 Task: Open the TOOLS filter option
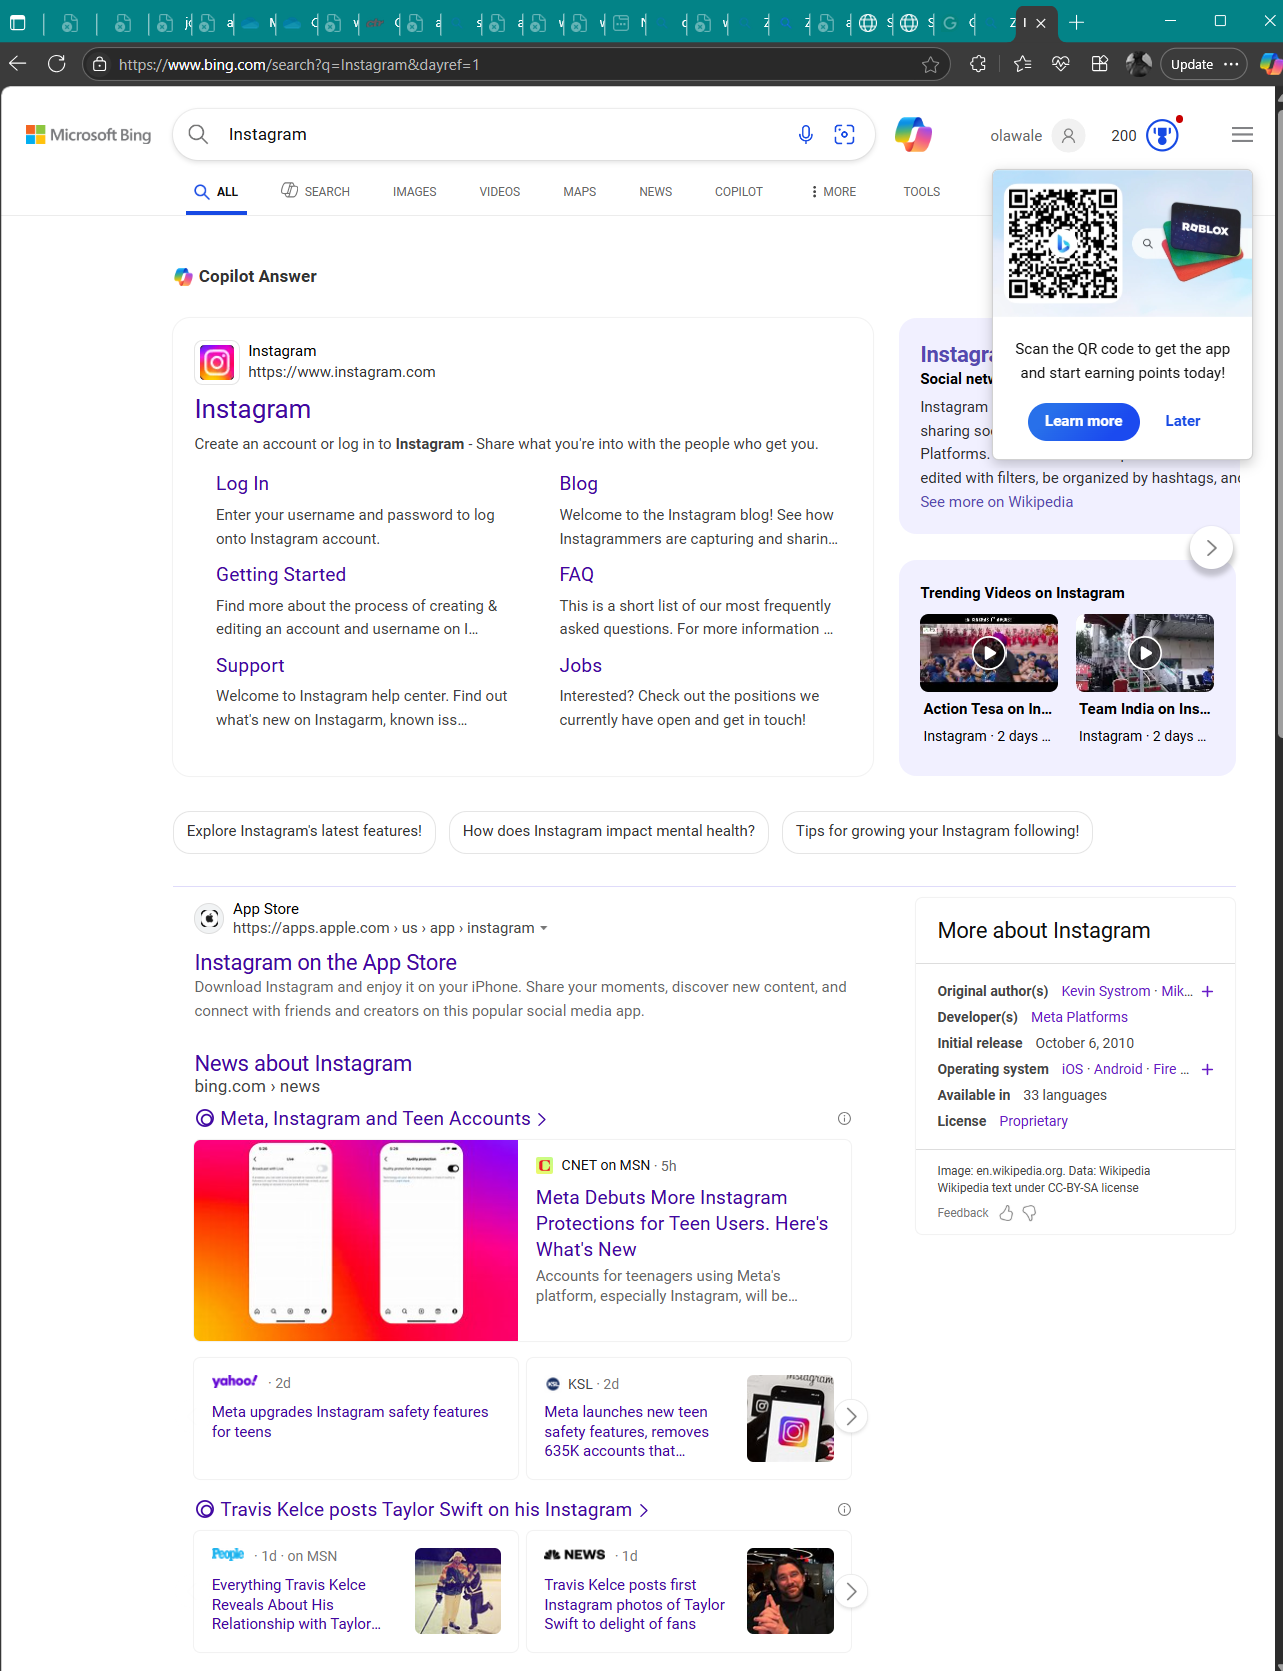pos(922,192)
